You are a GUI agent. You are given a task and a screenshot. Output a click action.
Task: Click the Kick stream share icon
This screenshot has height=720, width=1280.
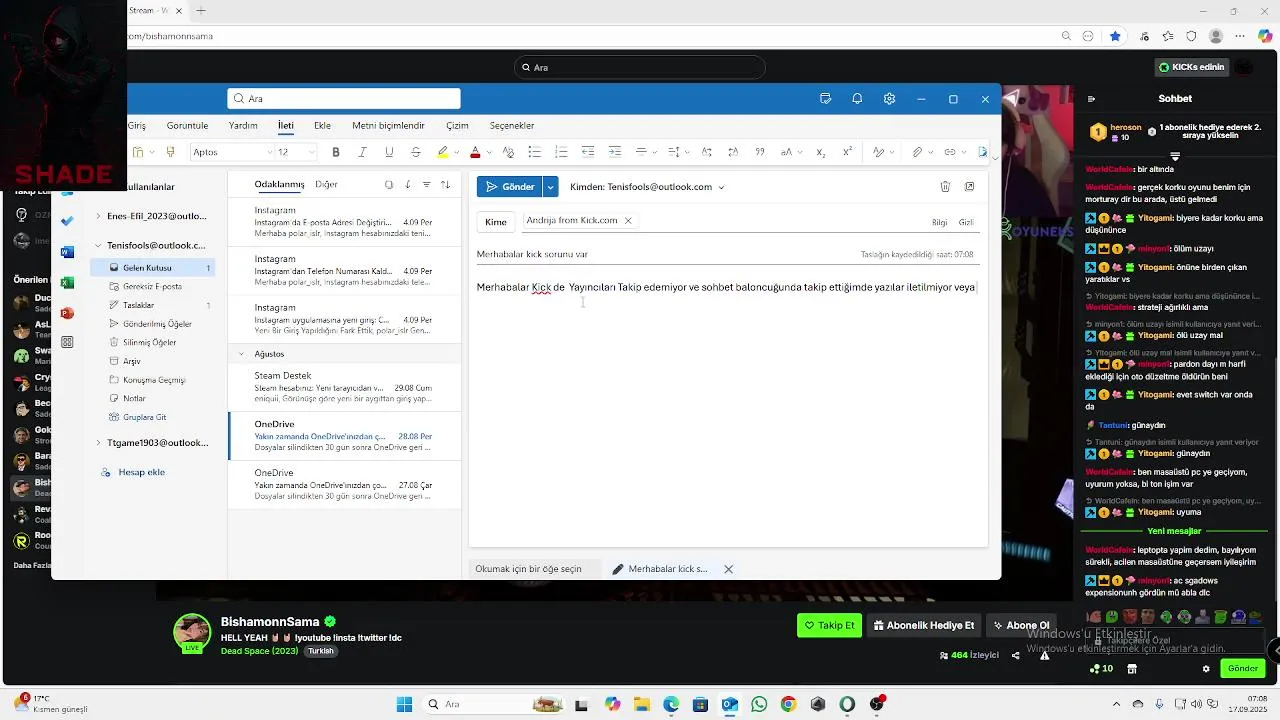click(1016, 655)
